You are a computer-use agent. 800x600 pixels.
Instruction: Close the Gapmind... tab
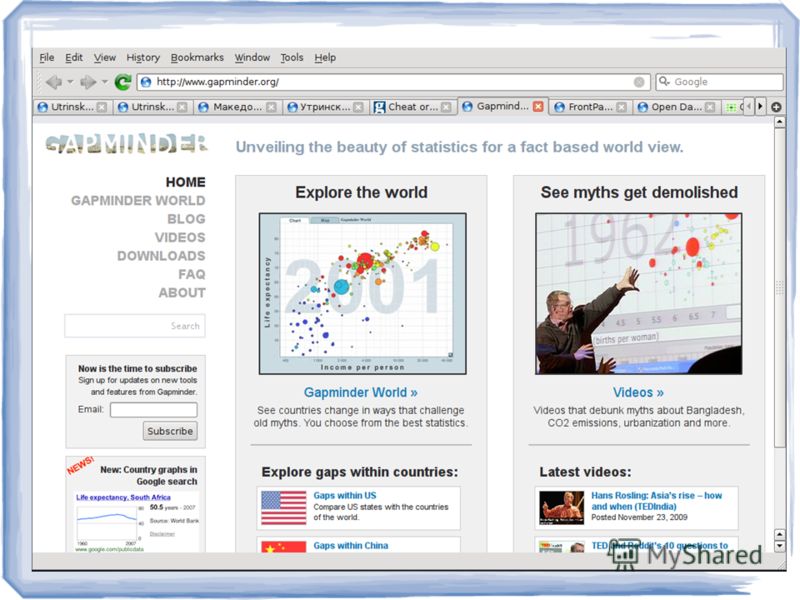point(538,106)
